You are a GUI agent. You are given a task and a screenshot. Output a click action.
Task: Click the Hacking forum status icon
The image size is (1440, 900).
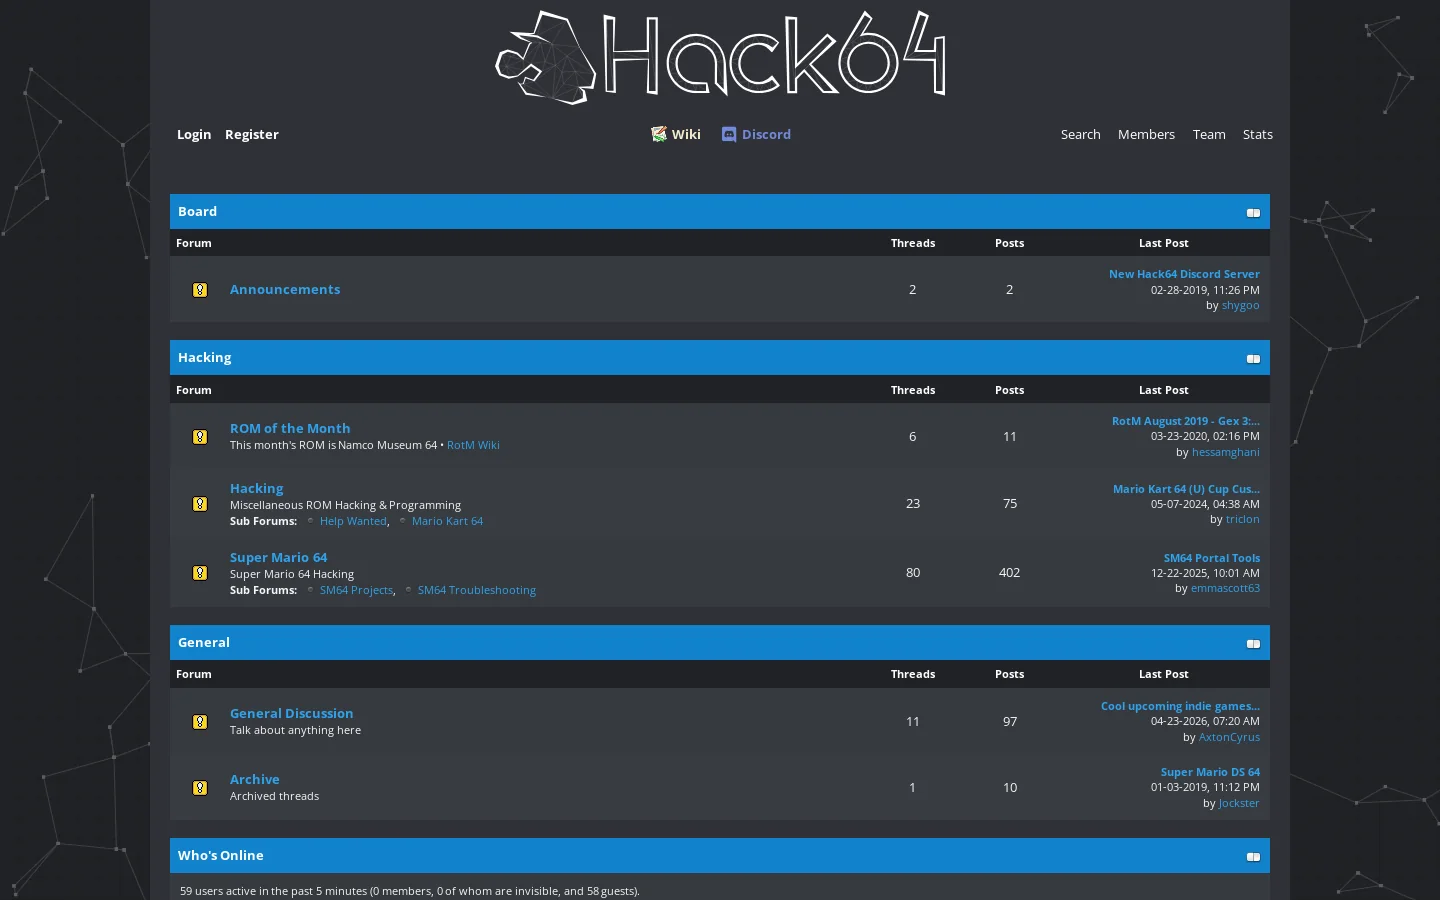point(200,504)
